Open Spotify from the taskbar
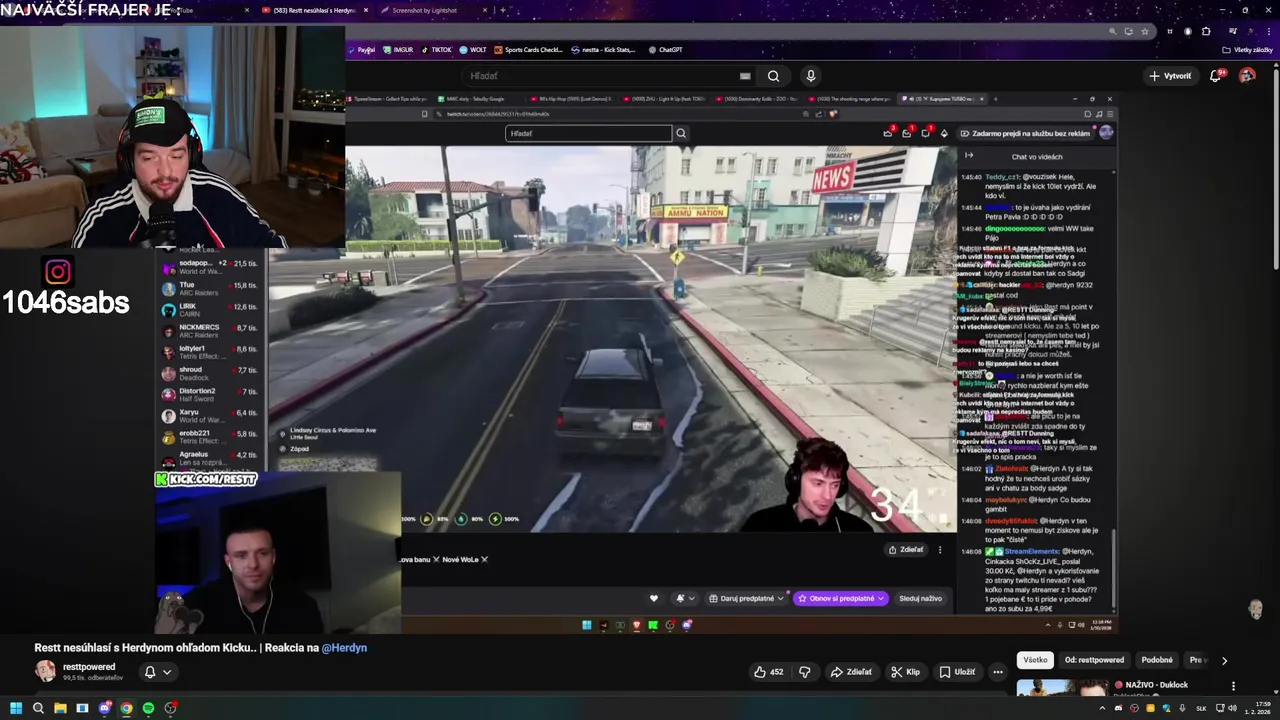Image resolution: width=1280 pixels, height=720 pixels. [x=148, y=708]
